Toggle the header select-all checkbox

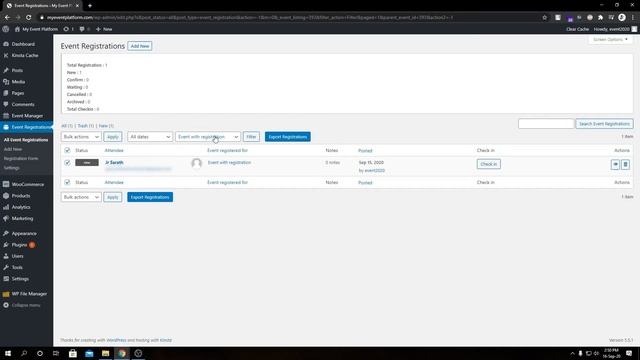67,151
